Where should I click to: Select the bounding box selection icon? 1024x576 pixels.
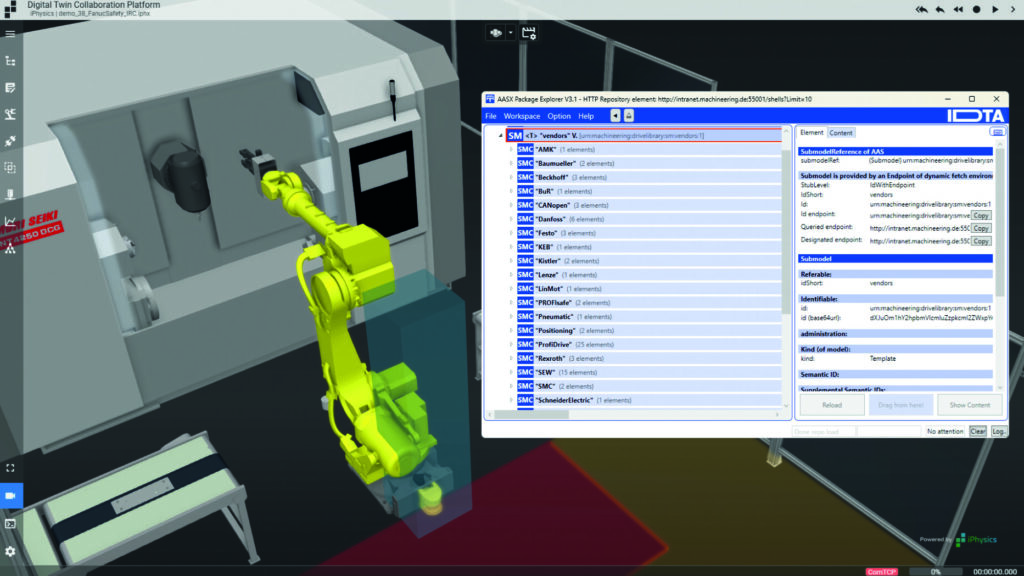(10, 168)
